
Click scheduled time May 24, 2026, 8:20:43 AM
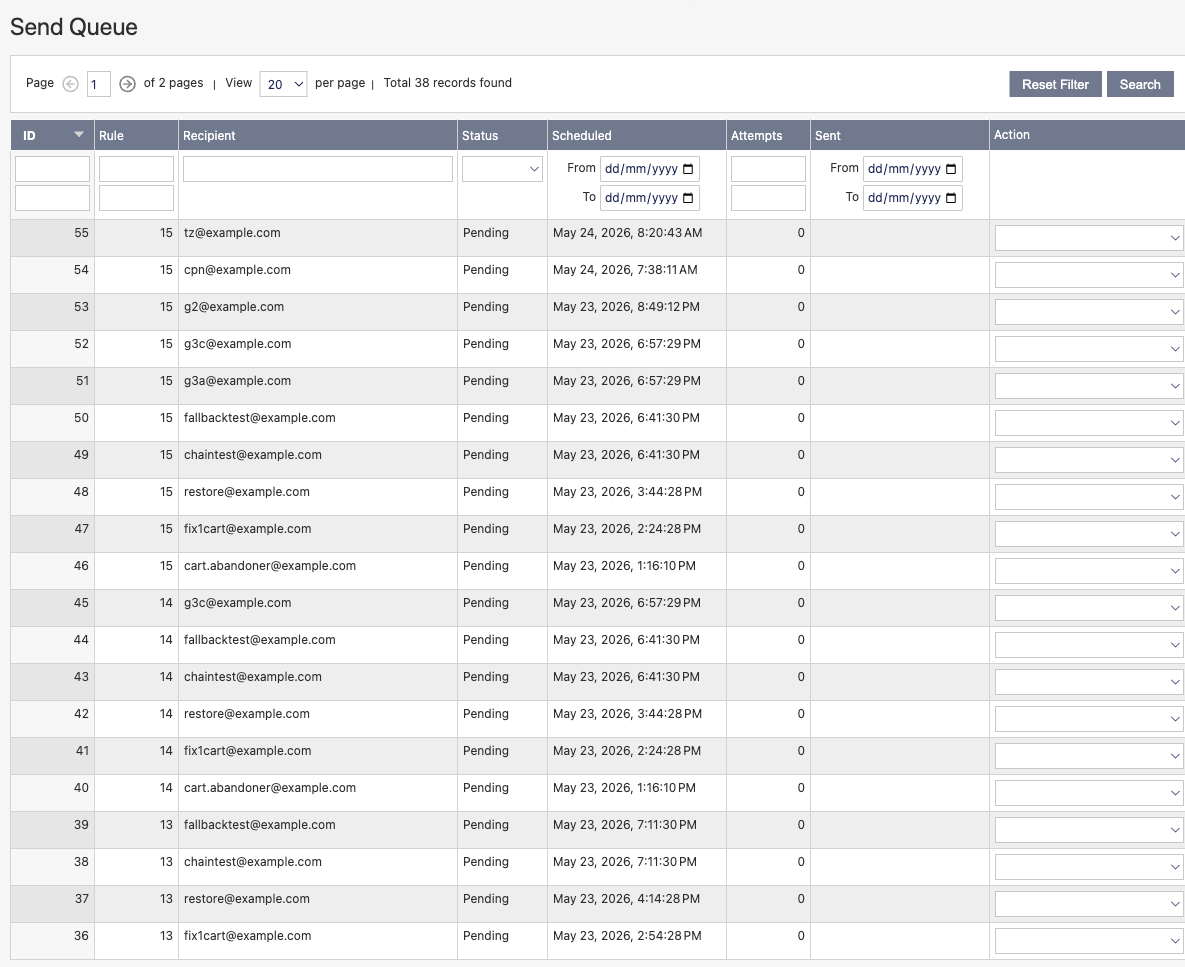627,233
